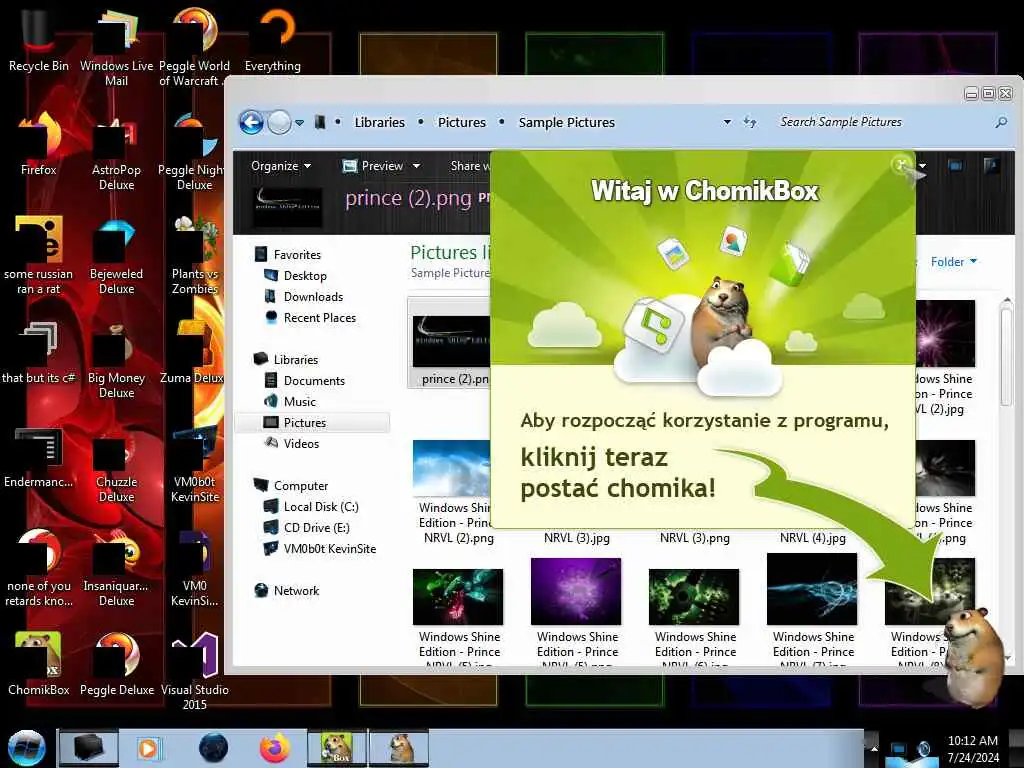The width and height of the screenshot is (1024, 768).
Task: Open Big Money Deluxe desktop icon
Action: tap(116, 359)
